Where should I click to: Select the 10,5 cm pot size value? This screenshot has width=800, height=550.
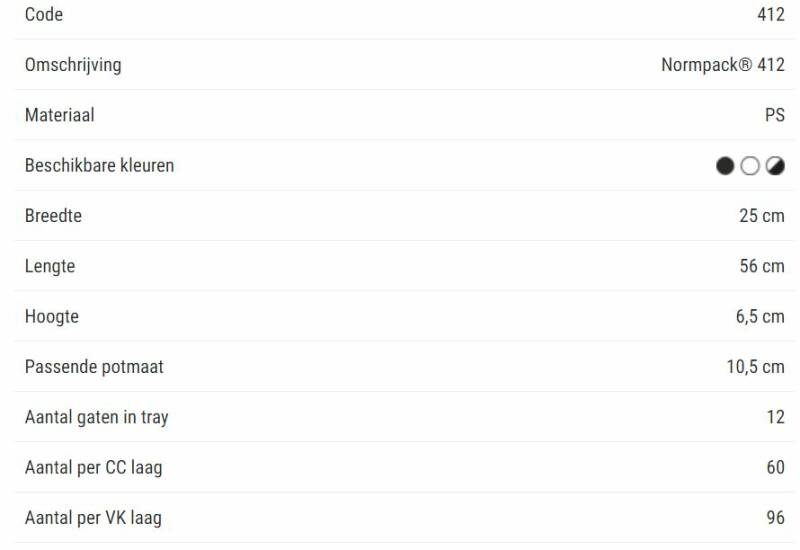click(755, 367)
